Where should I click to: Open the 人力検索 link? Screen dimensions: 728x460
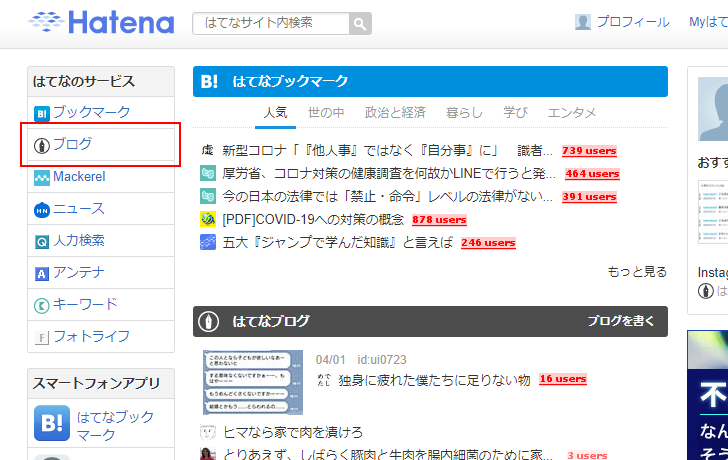point(79,240)
